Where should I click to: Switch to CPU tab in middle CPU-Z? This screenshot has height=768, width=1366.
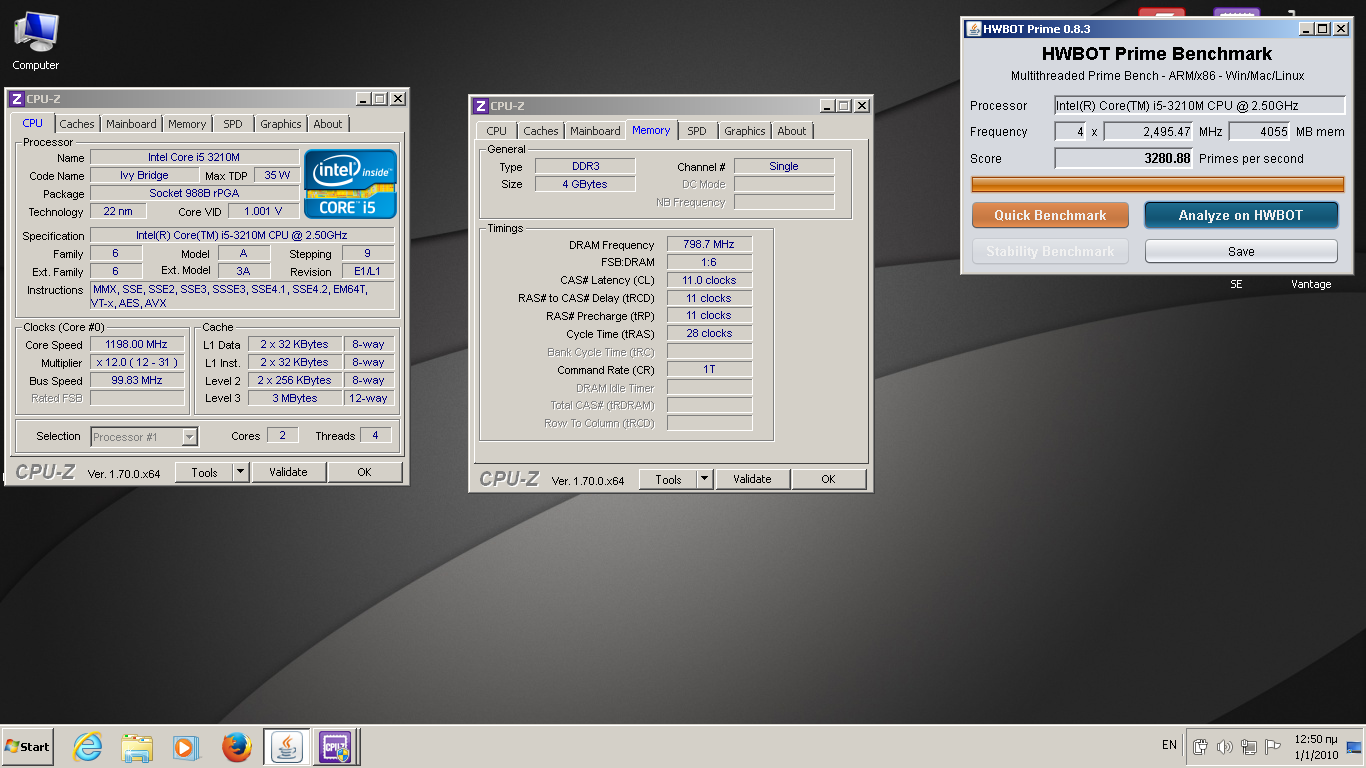497,131
